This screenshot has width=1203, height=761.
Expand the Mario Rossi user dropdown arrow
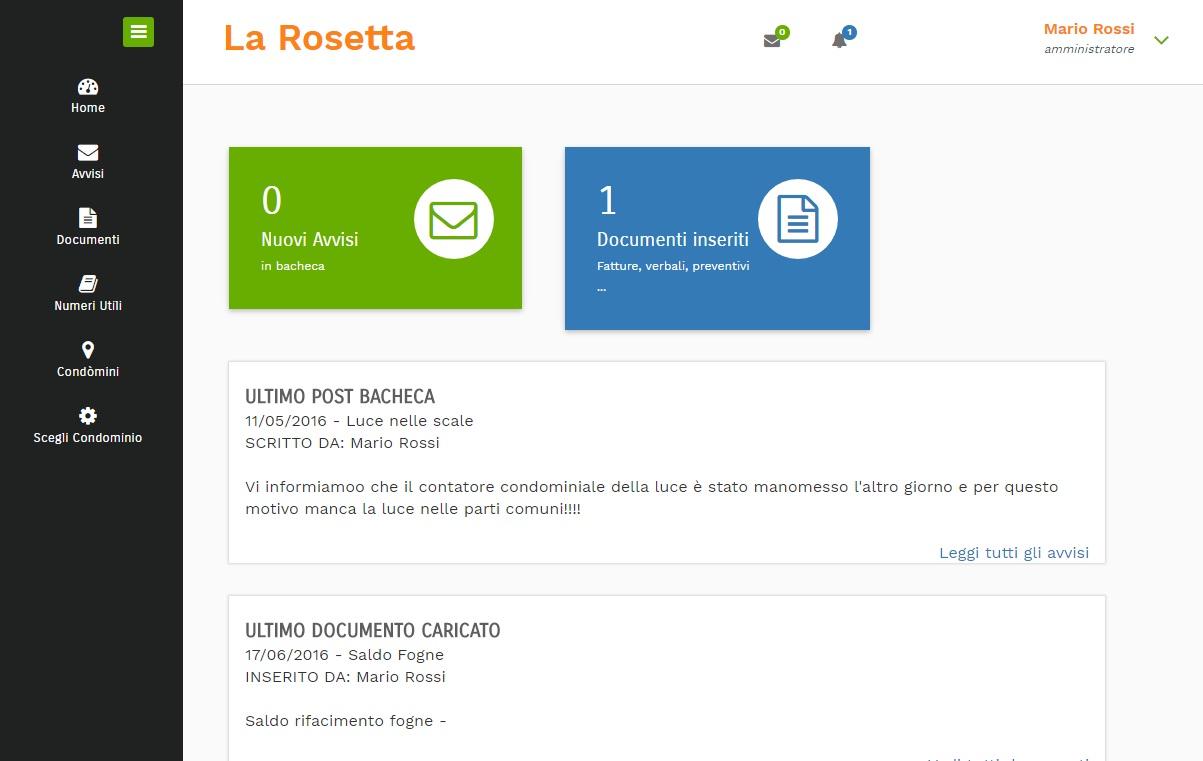1161,40
